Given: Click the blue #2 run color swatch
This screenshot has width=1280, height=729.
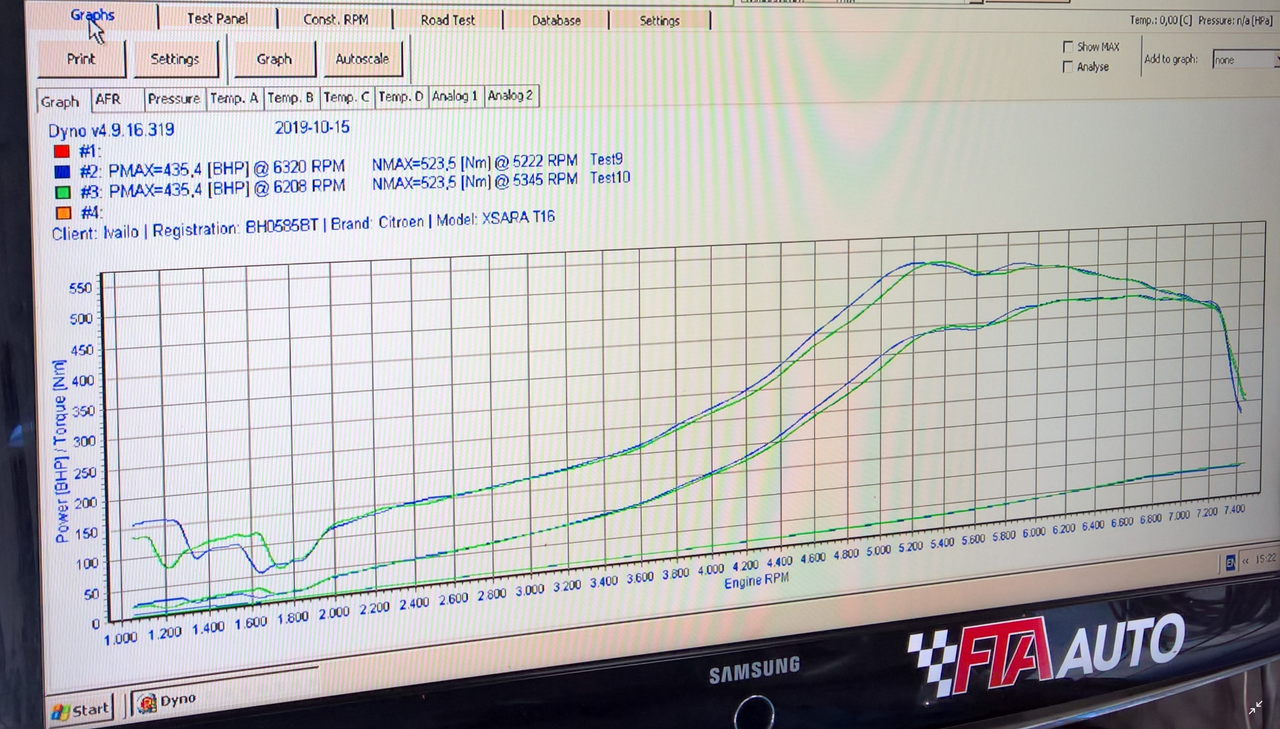Looking at the screenshot, I should (x=62, y=171).
